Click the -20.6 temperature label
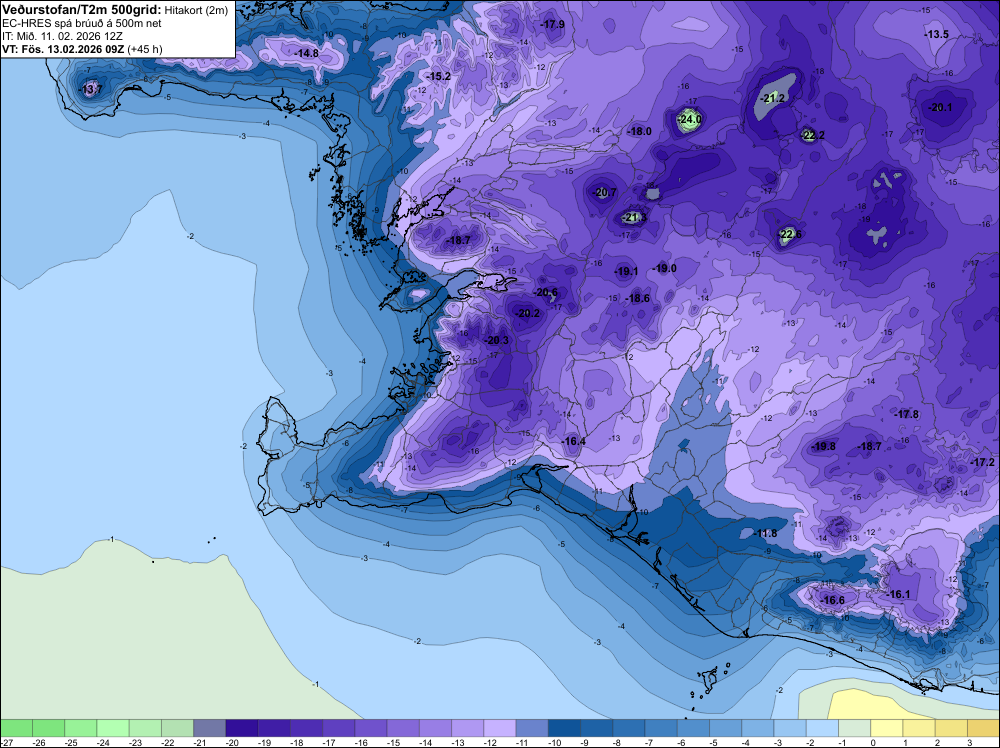Image resolution: width=1000 pixels, height=748 pixels. point(546,293)
